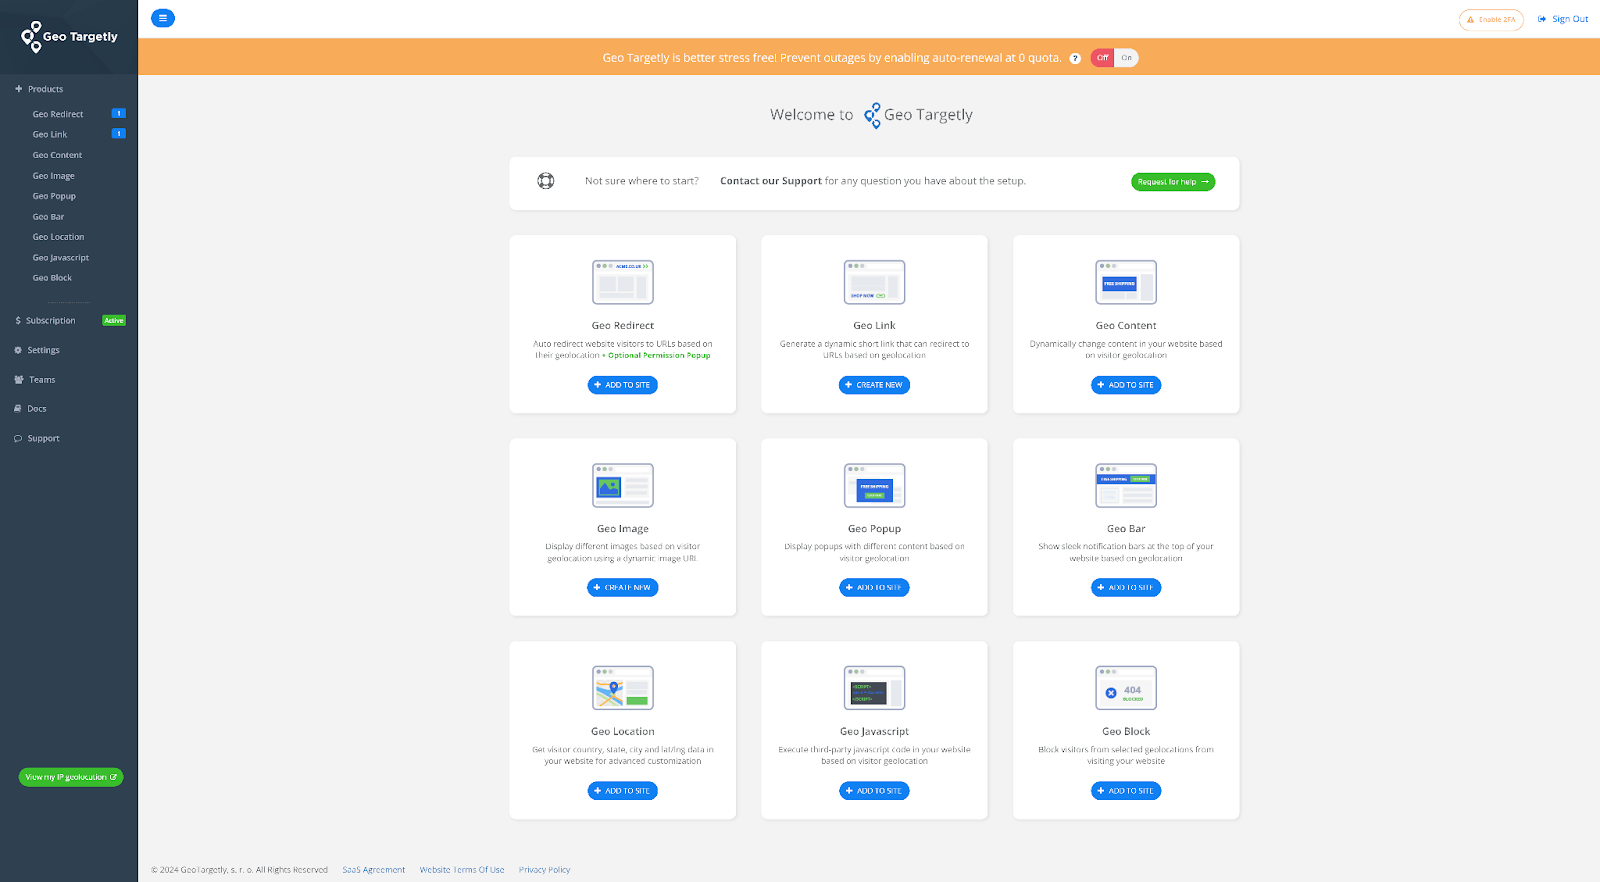1600x882 pixels.
Task: Open SaaS Agreement footer link
Action: [x=374, y=870]
